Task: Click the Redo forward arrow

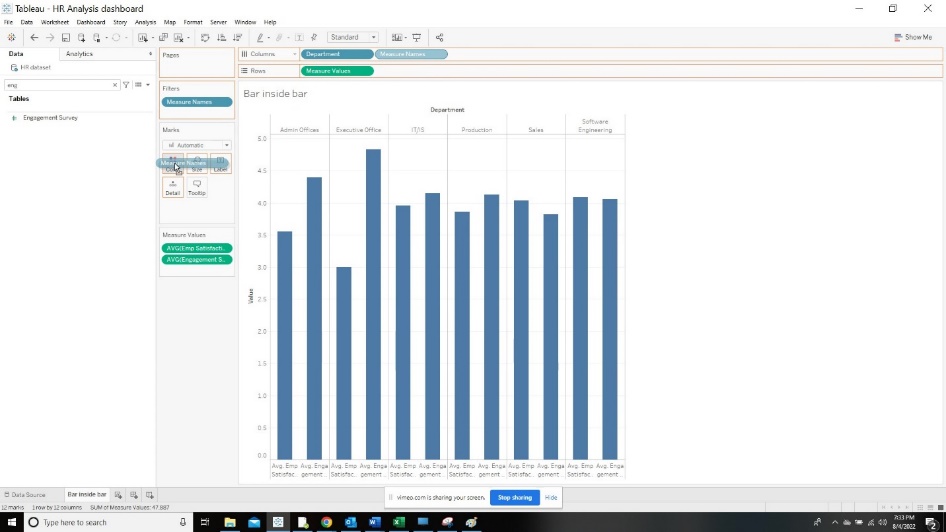Action: [50, 37]
